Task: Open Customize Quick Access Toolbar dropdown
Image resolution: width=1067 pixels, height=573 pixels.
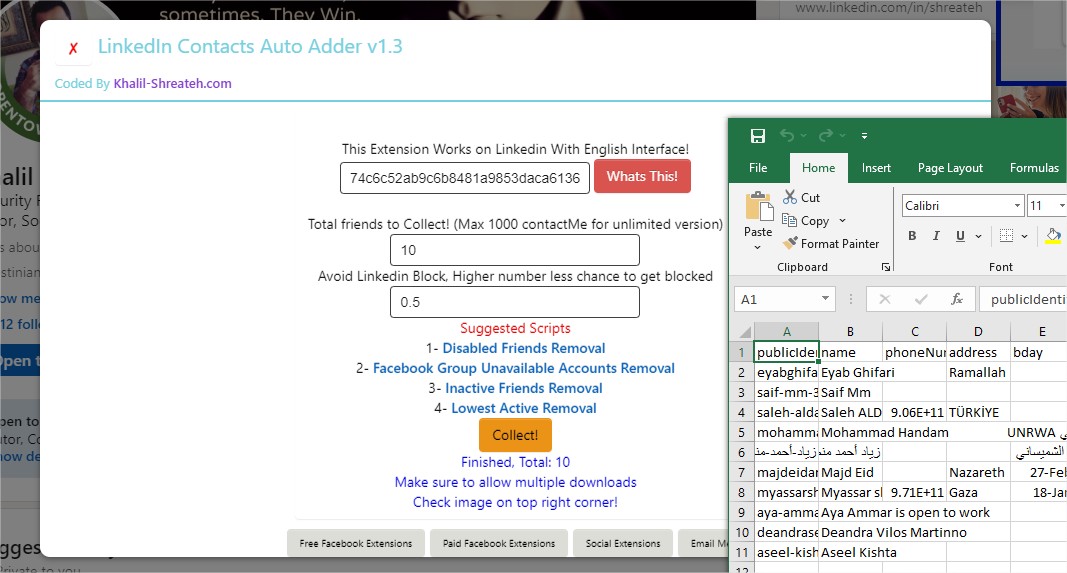Action: 864,136
